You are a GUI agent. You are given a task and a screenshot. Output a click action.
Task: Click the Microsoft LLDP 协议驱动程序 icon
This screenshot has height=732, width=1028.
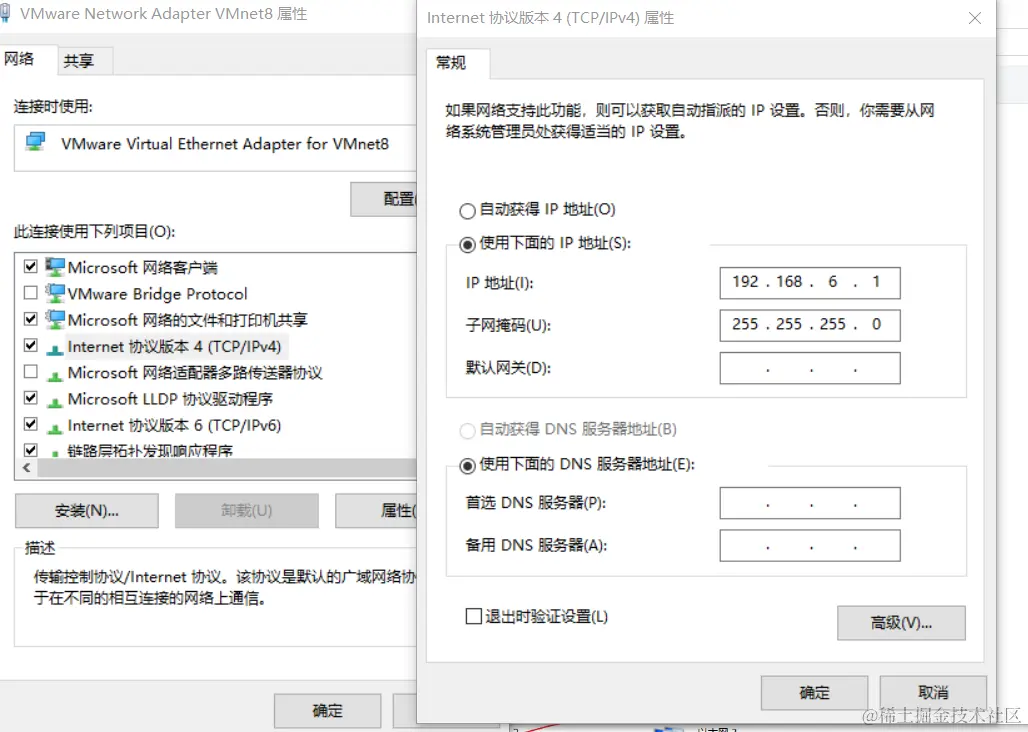[55, 402]
